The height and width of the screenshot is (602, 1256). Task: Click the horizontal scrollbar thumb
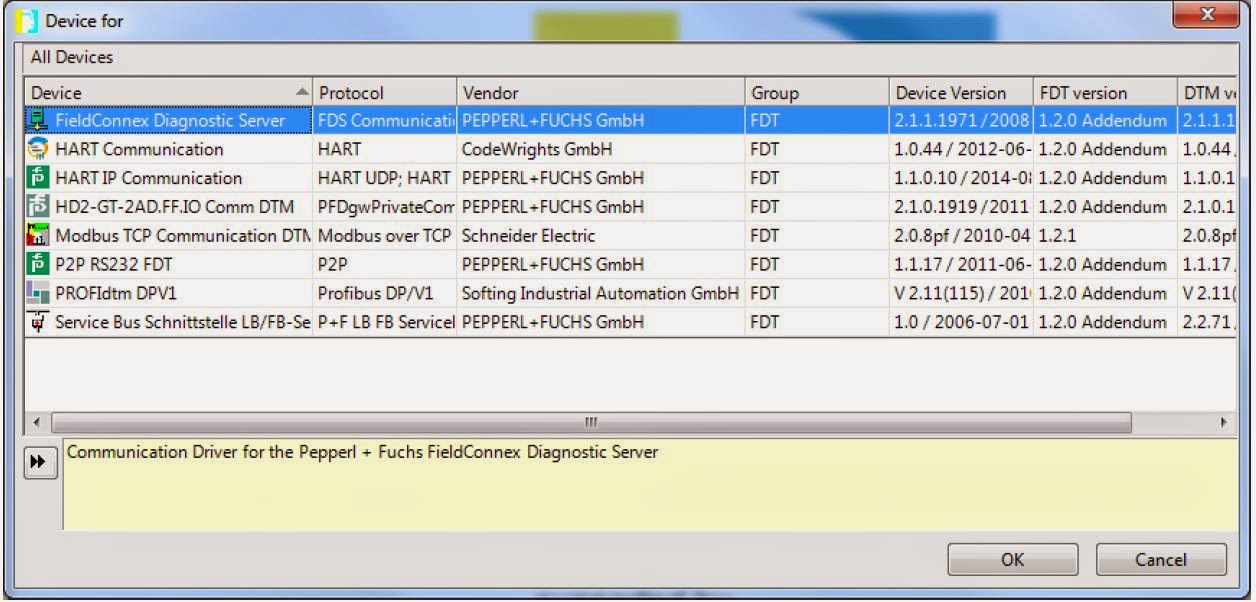tap(591, 422)
